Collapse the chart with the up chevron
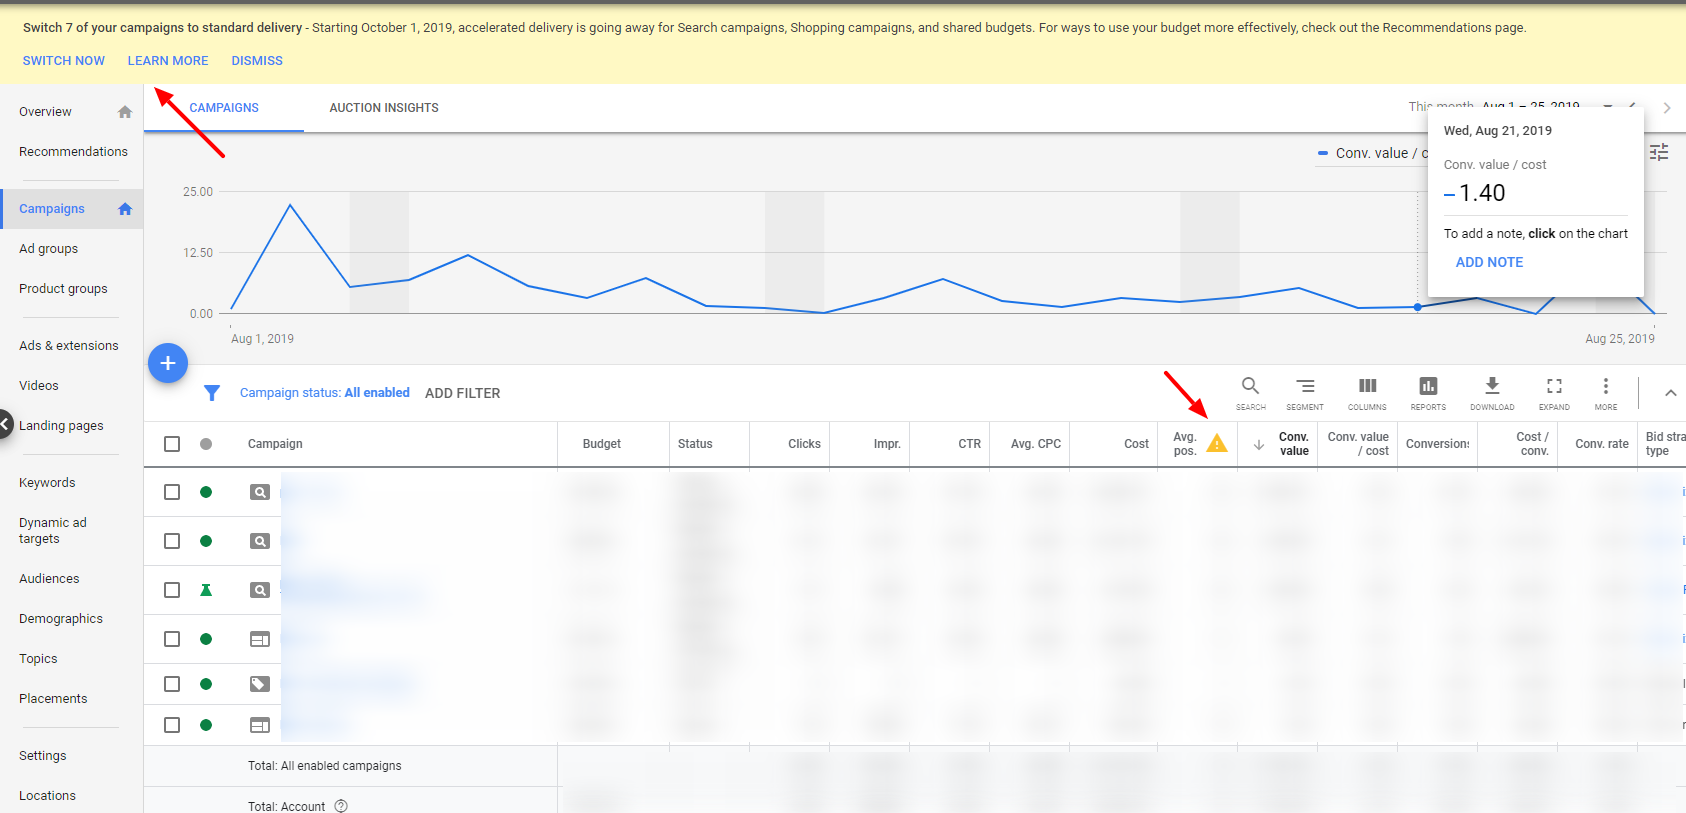1686x813 pixels. (x=1670, y=393)
